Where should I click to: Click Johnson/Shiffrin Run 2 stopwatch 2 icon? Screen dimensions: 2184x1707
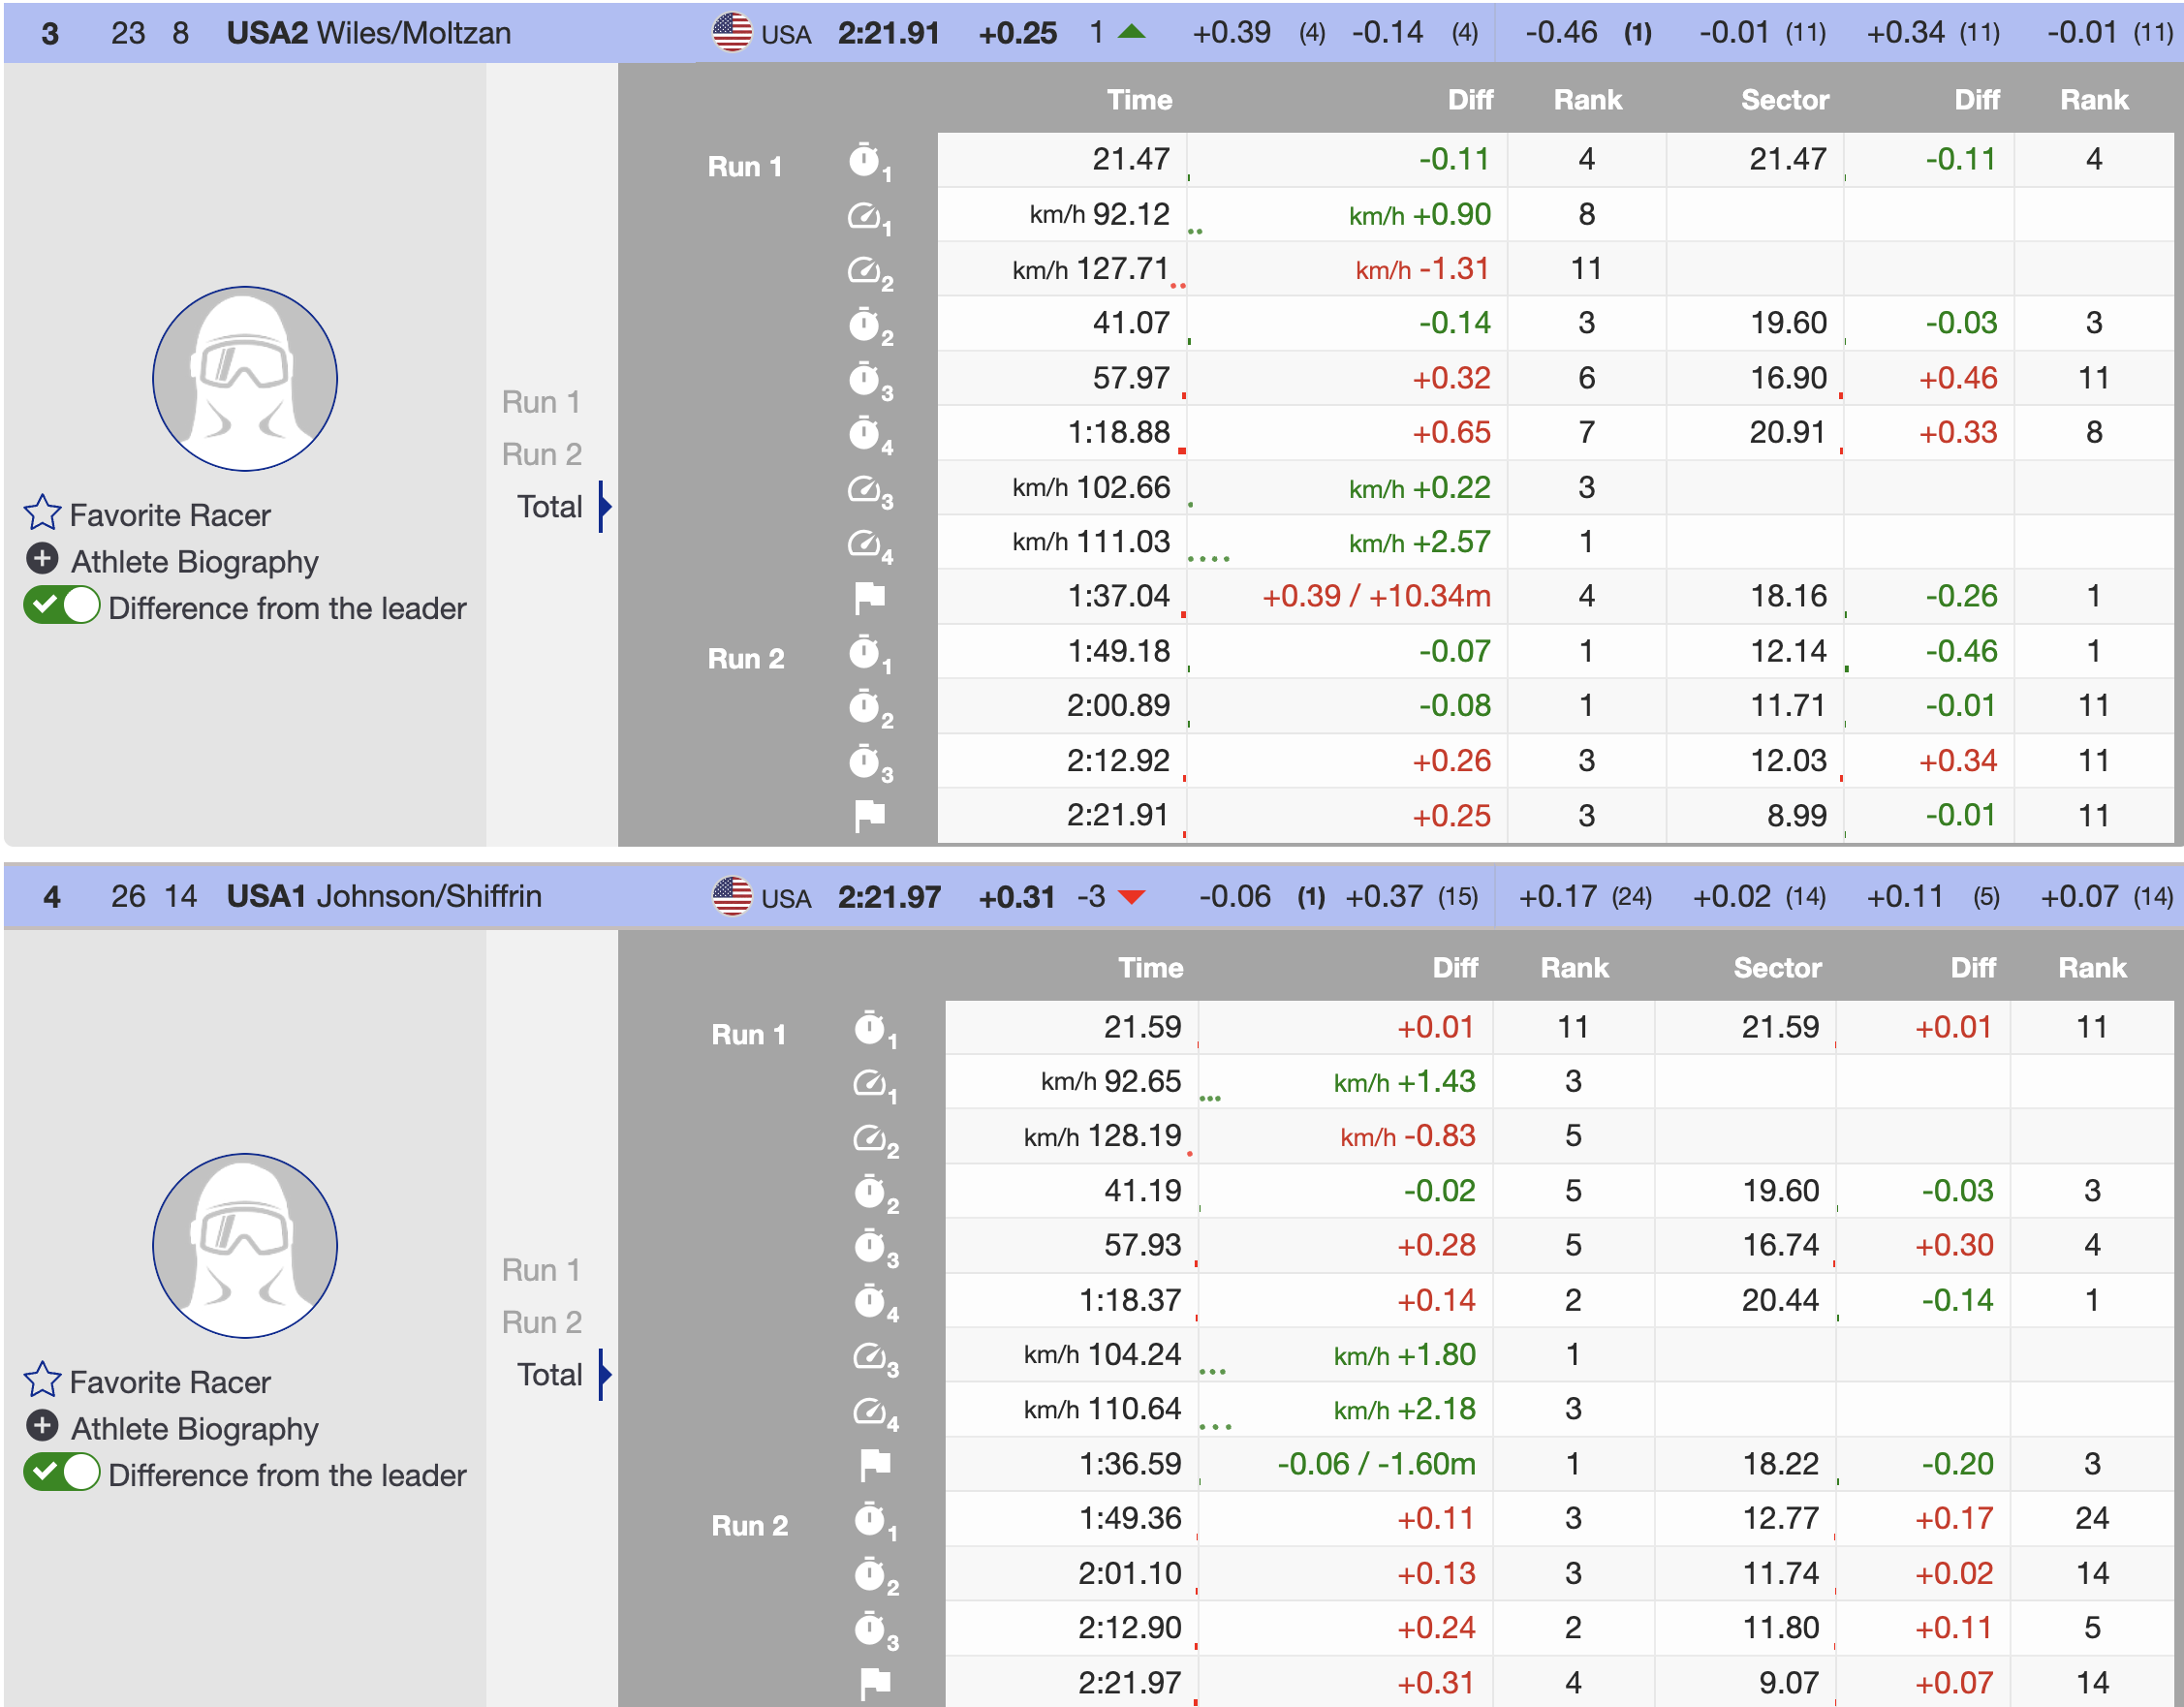pyautogui.click(x=870, y=1574)
